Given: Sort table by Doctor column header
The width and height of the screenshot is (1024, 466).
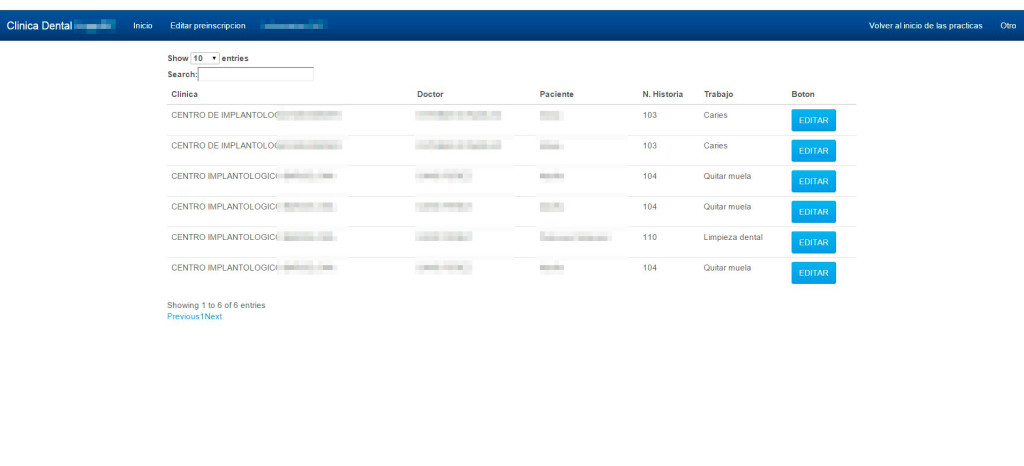Looking at the screenshot, I should click(430, 94).
